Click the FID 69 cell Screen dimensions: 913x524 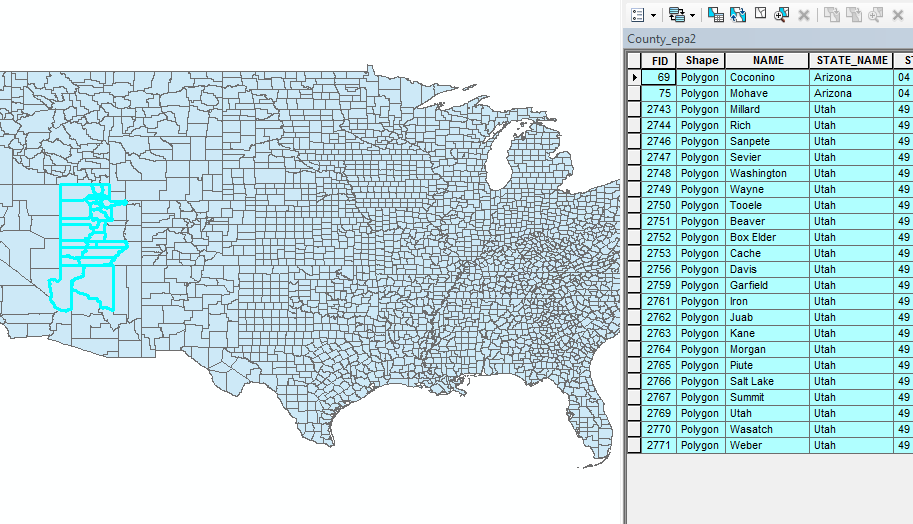tap(659, 77)
